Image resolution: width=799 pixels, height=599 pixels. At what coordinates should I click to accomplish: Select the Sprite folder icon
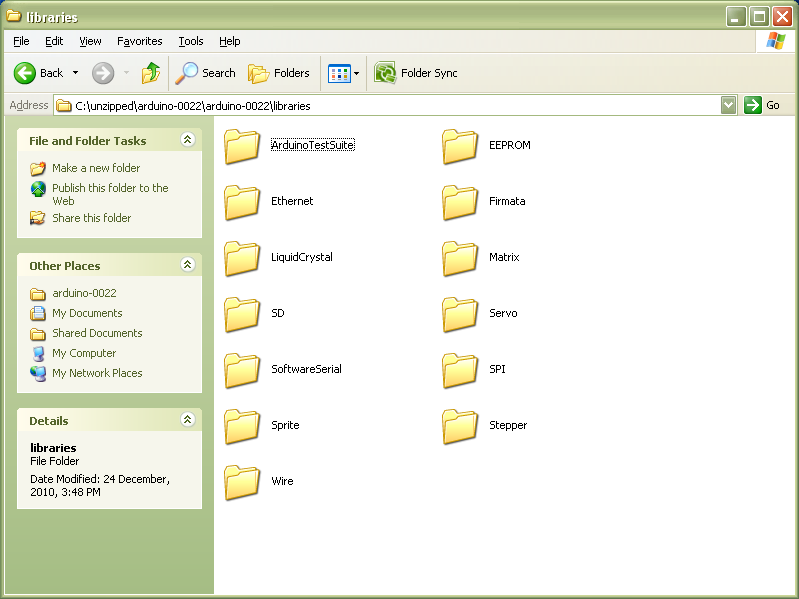[242, 426]
